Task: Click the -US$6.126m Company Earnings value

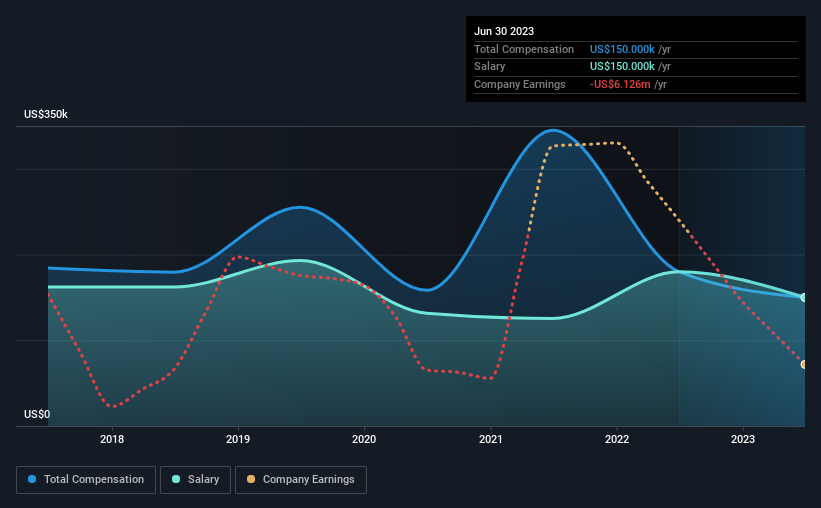Action: (620, 84)
